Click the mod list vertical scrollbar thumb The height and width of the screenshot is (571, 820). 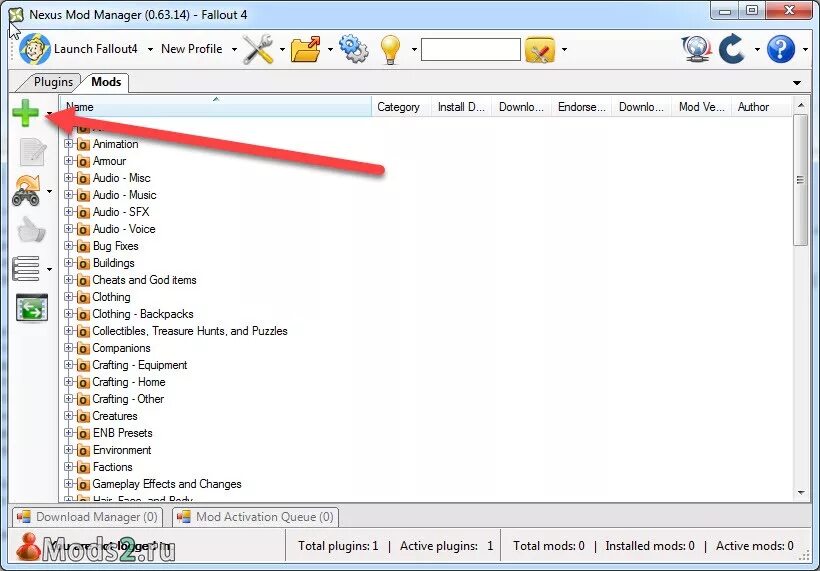(800, 180)
